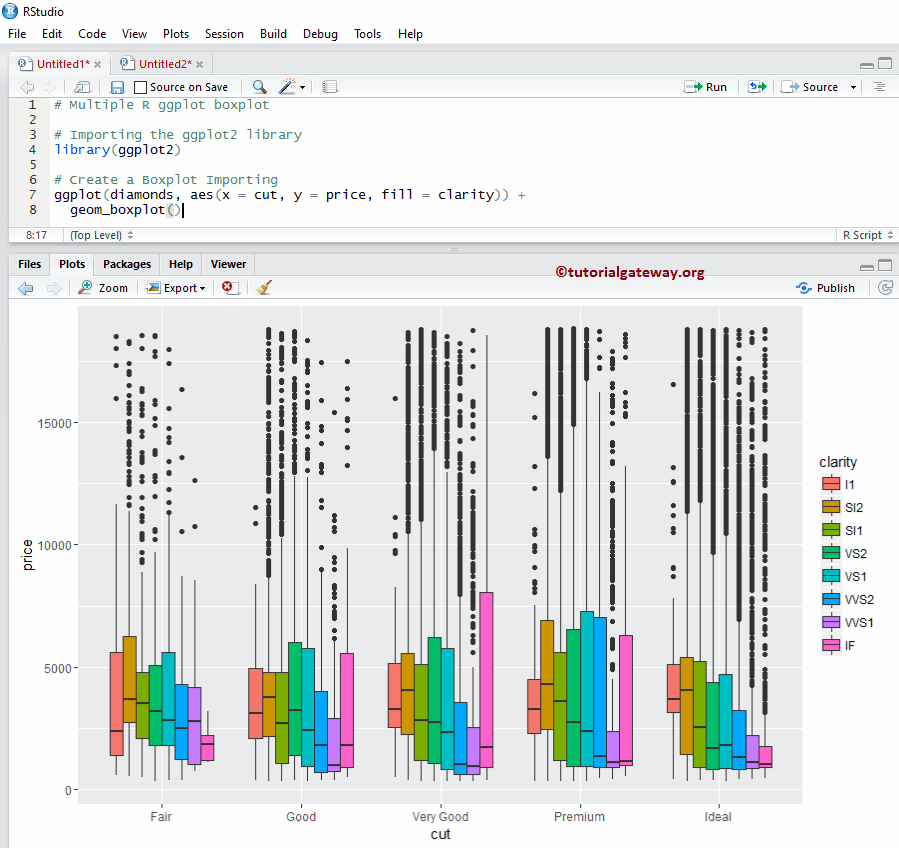Image resolution: width=899 pixels, height=848 pixels.
Task: Remove the current plot with the red X
Action: [x=227, y=288]
